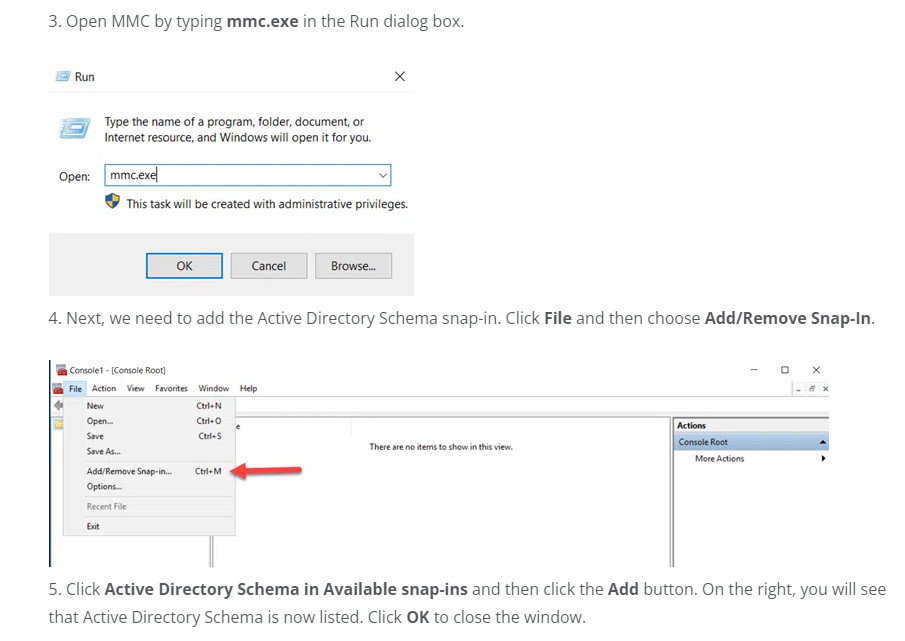Click the red MMC icon in Console1 title bar
This screenshot has height=641, width=905.
pos(61,370)
